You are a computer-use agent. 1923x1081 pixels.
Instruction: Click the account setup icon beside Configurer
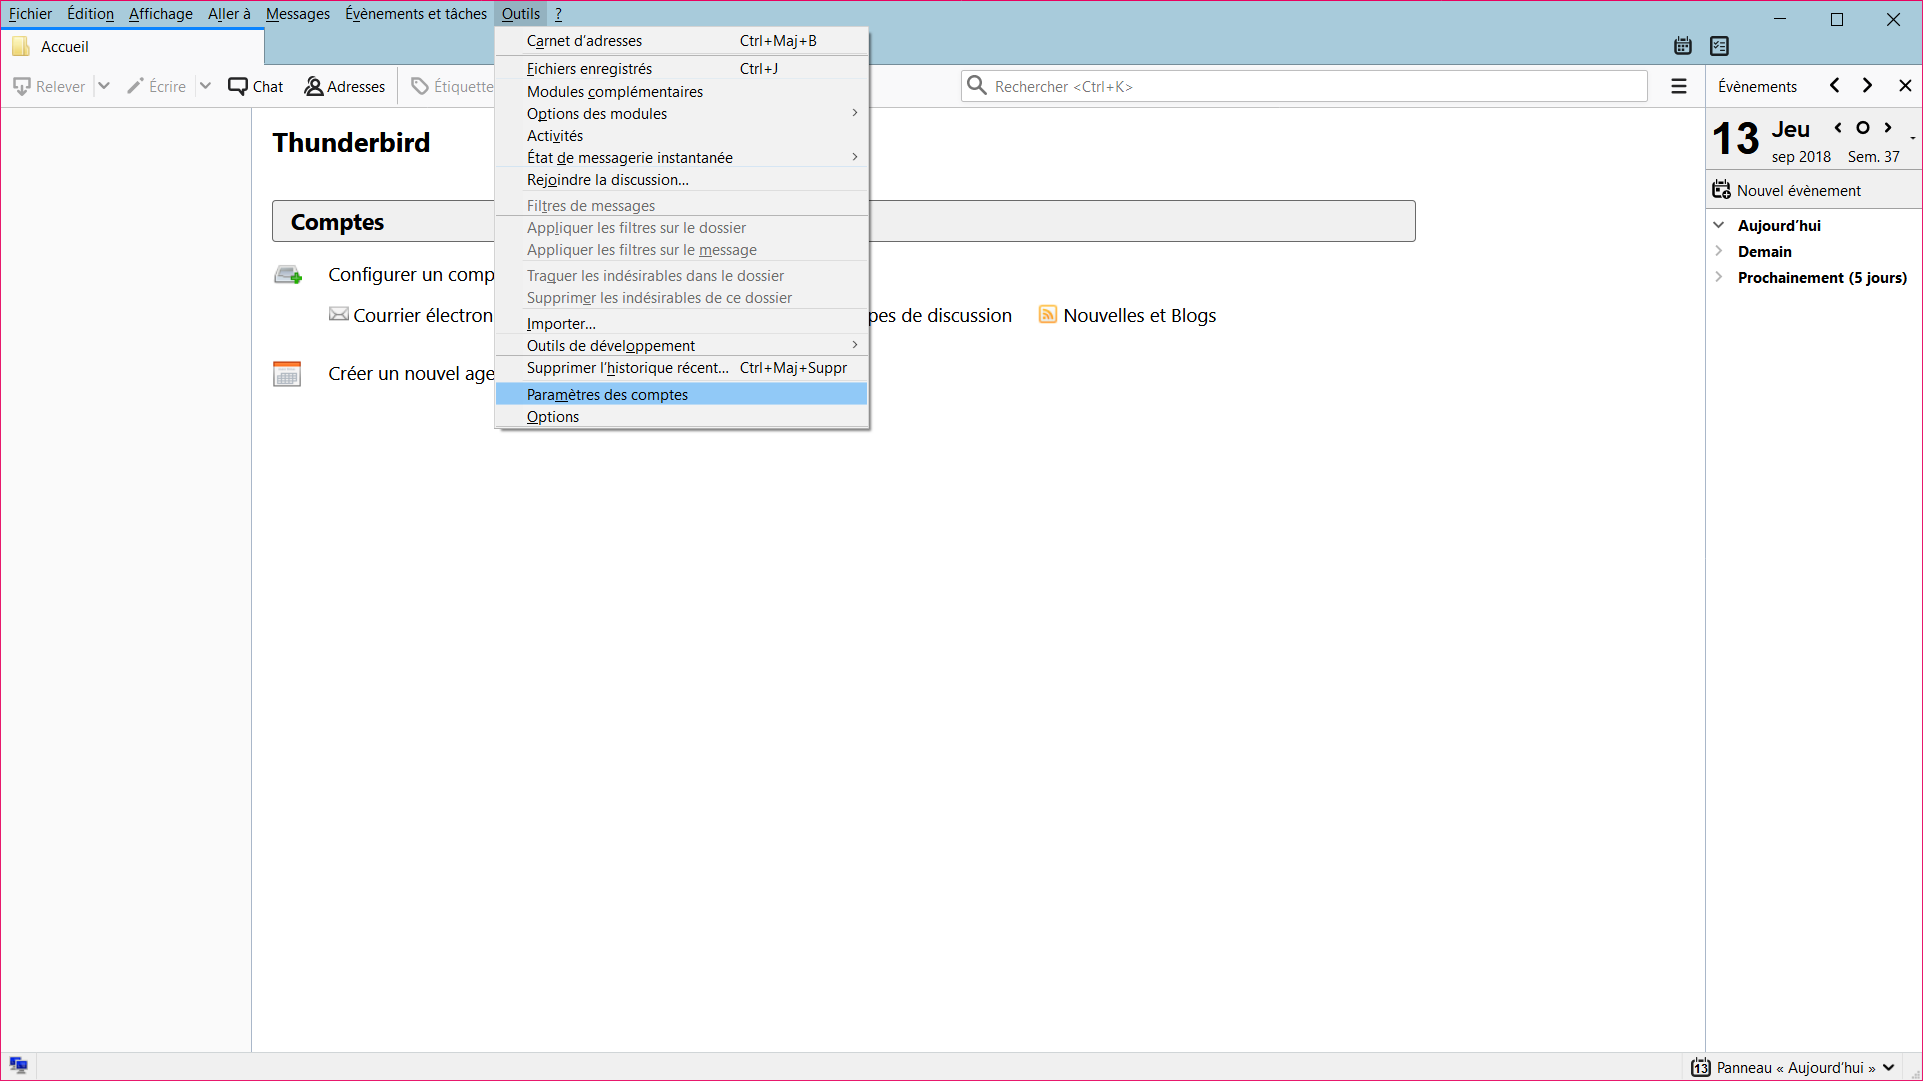pos(288,275)
